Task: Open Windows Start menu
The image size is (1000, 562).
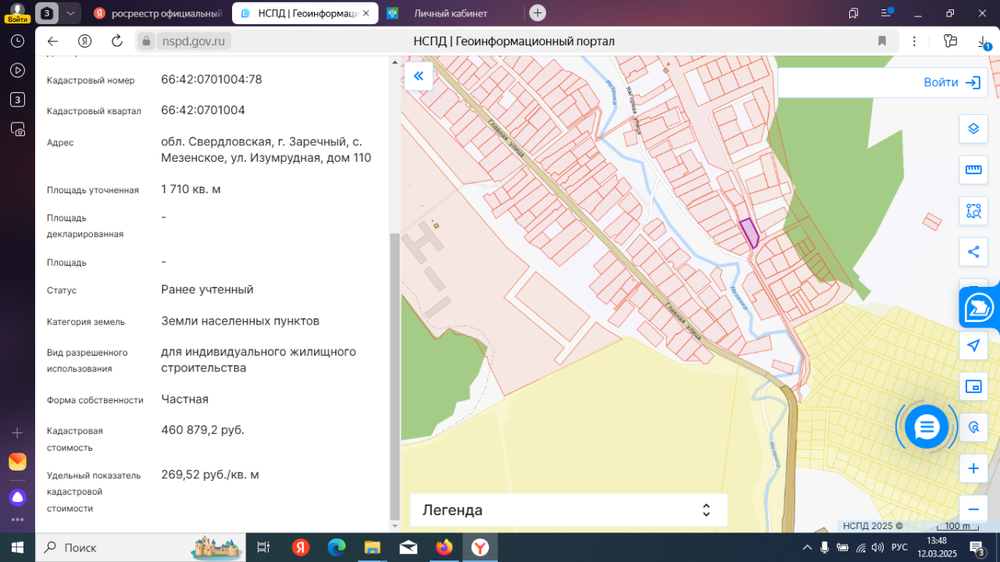Action: [x=17, y=547]
